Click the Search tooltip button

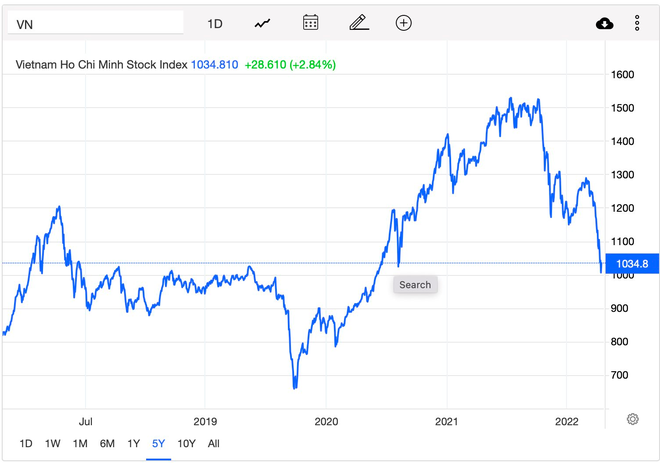pos(415,285)
